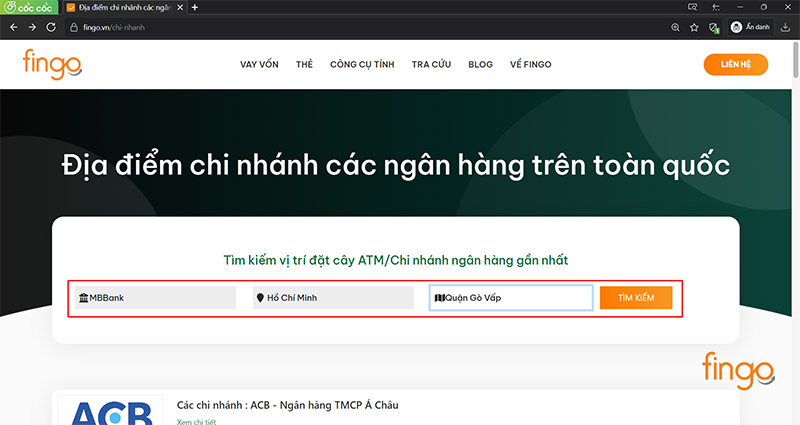Viewport: 800px width, 425px height.
Task: Open the Hồ Chí Minh province dropdown
Action: click(x=333, y=298)
